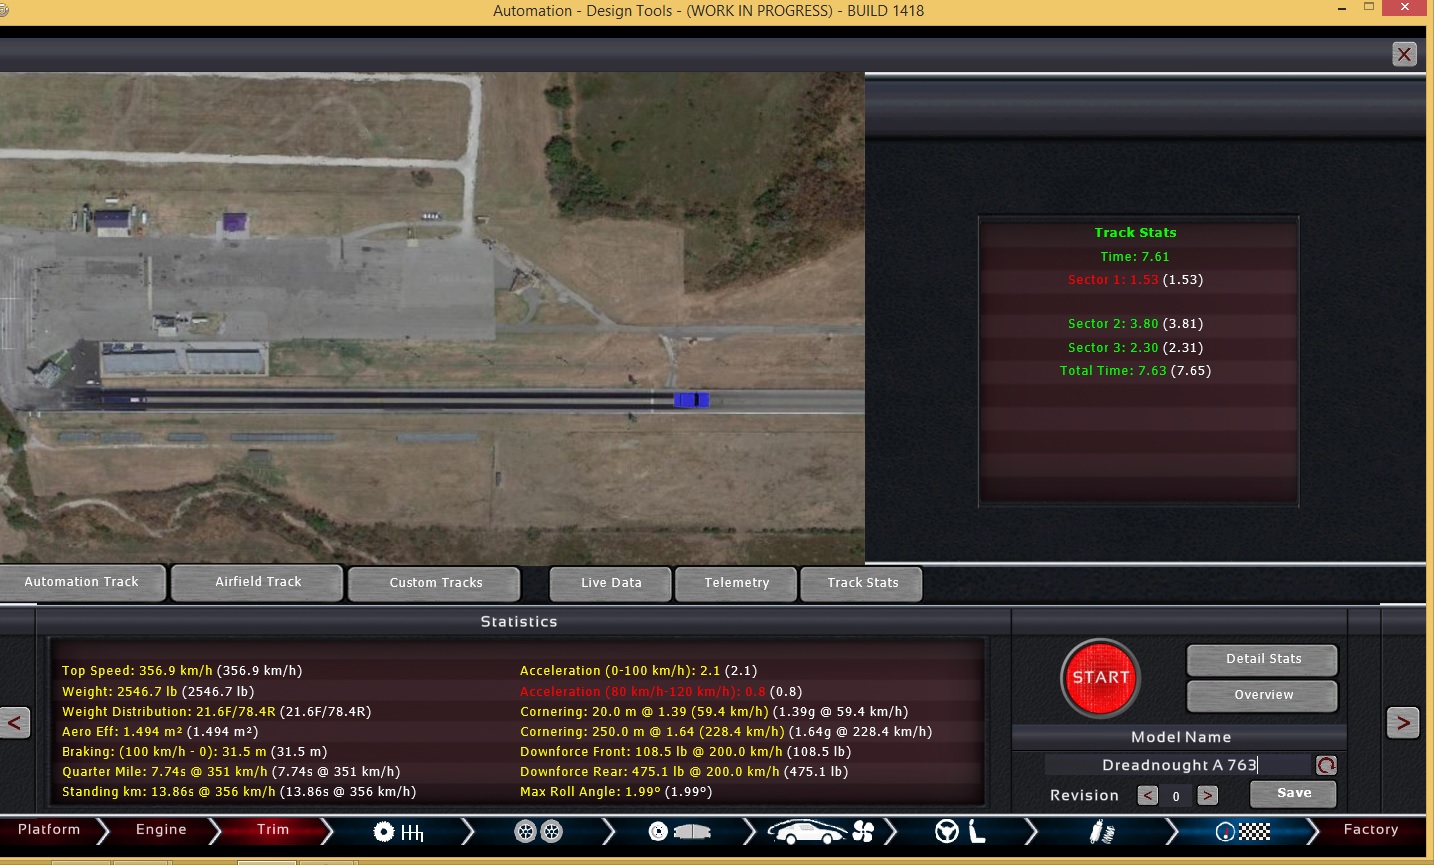Click the Quarter Mile 7.74s statistic

231,772
